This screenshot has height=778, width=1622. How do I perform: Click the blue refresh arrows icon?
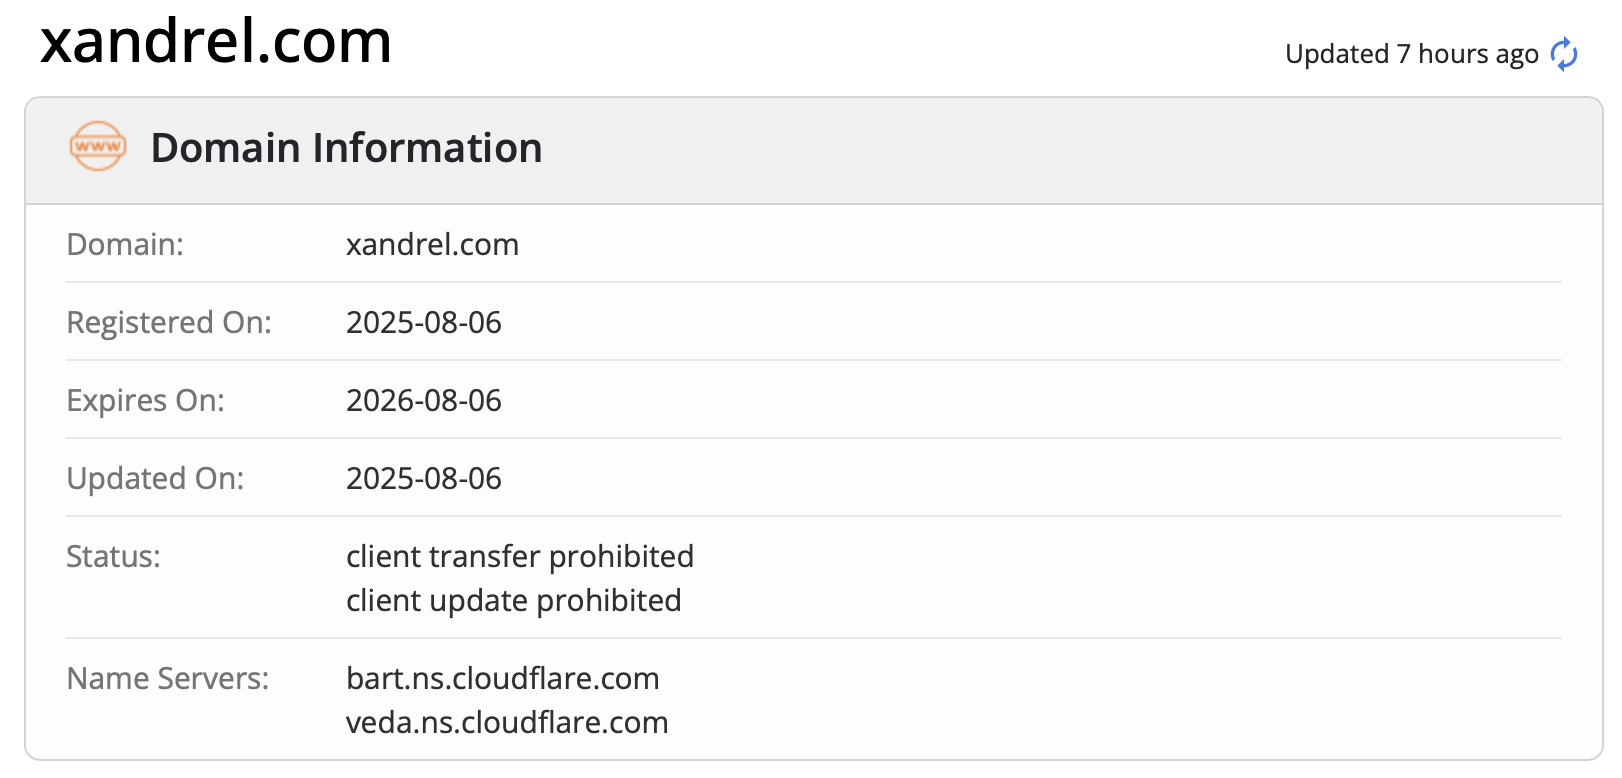(1564, 54)
